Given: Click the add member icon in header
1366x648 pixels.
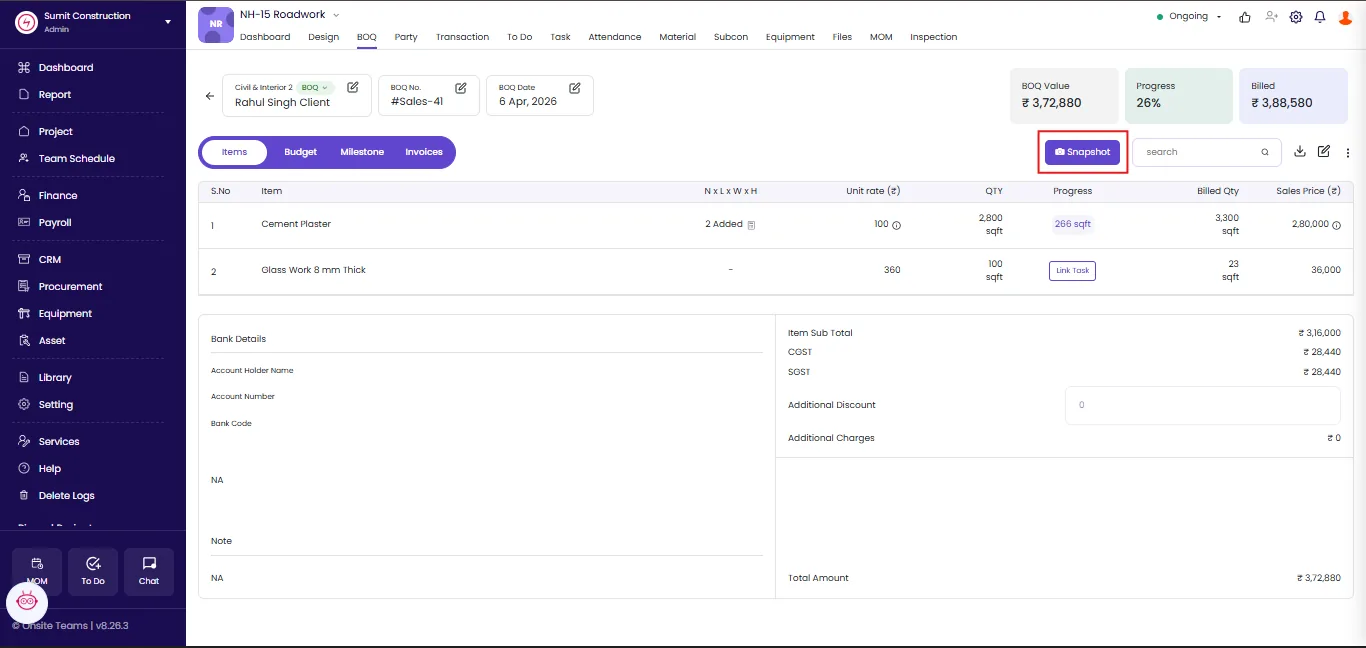Looking at the screenshot, I should (1271, 17).
